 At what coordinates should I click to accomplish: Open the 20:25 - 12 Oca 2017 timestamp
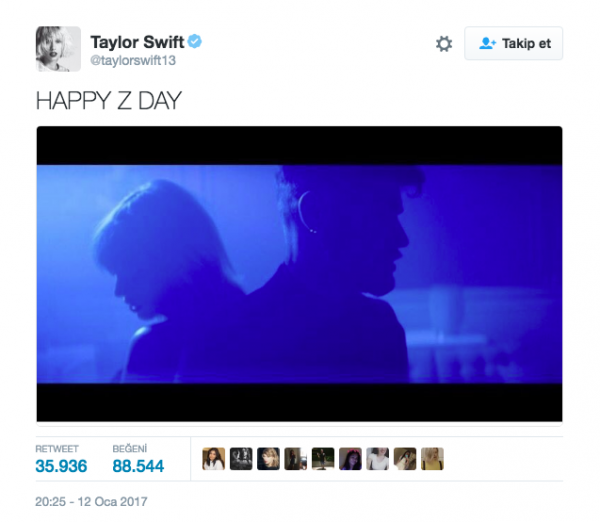click(91, 502)
